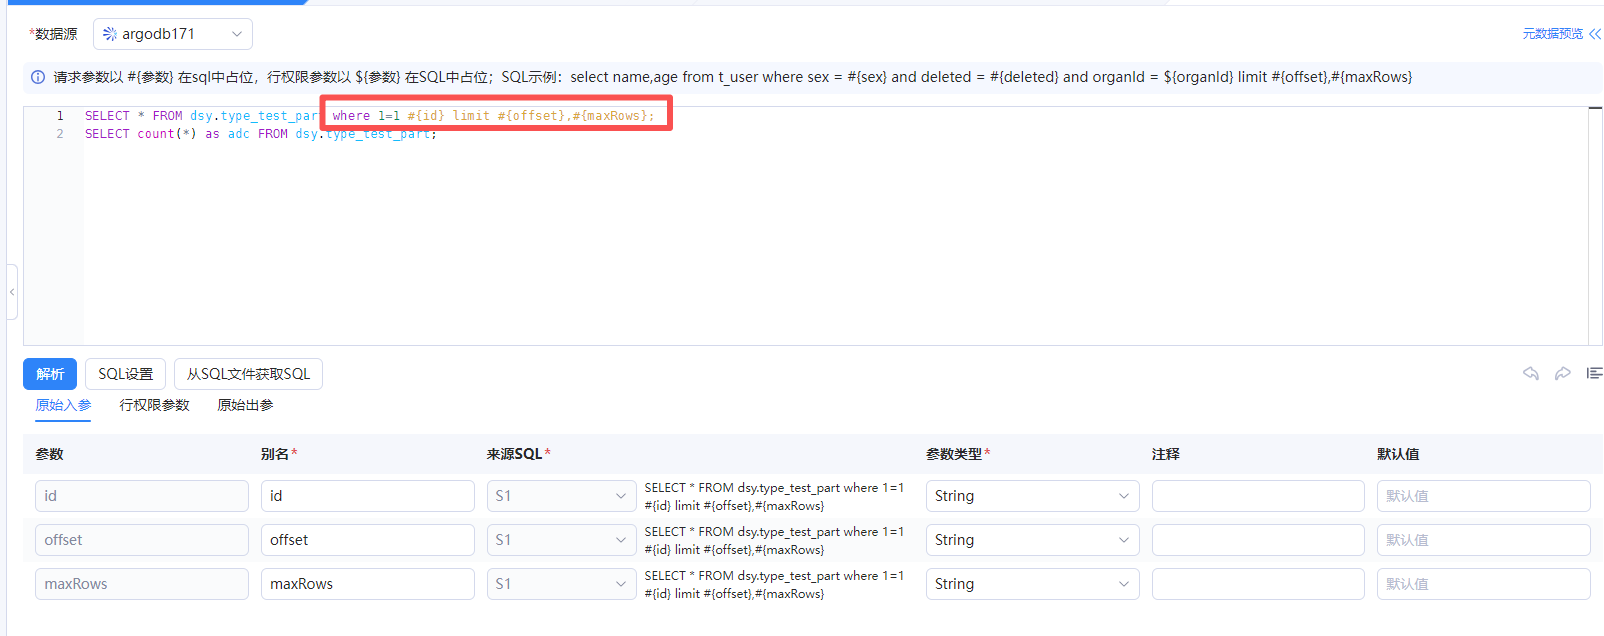Click the 别名 field for id

pyautogui.click(x=367, y=496)
